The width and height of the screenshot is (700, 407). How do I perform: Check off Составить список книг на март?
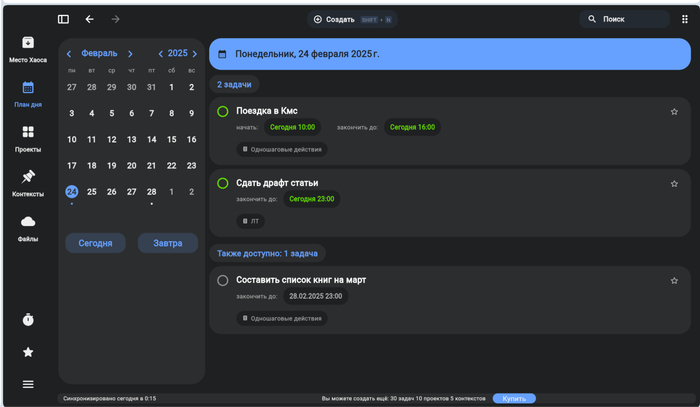[223, 280]
